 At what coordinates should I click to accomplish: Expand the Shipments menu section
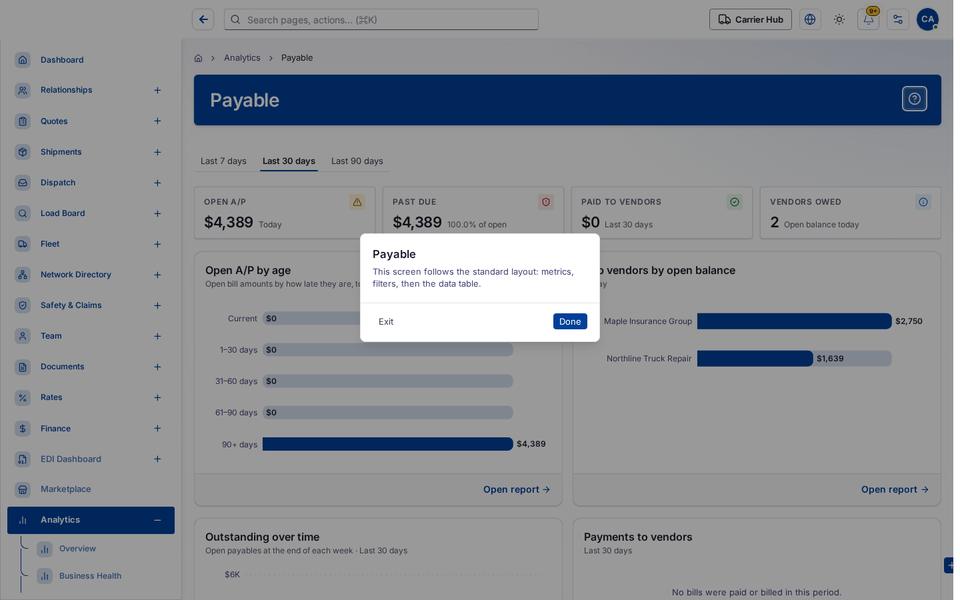(157, 152)
